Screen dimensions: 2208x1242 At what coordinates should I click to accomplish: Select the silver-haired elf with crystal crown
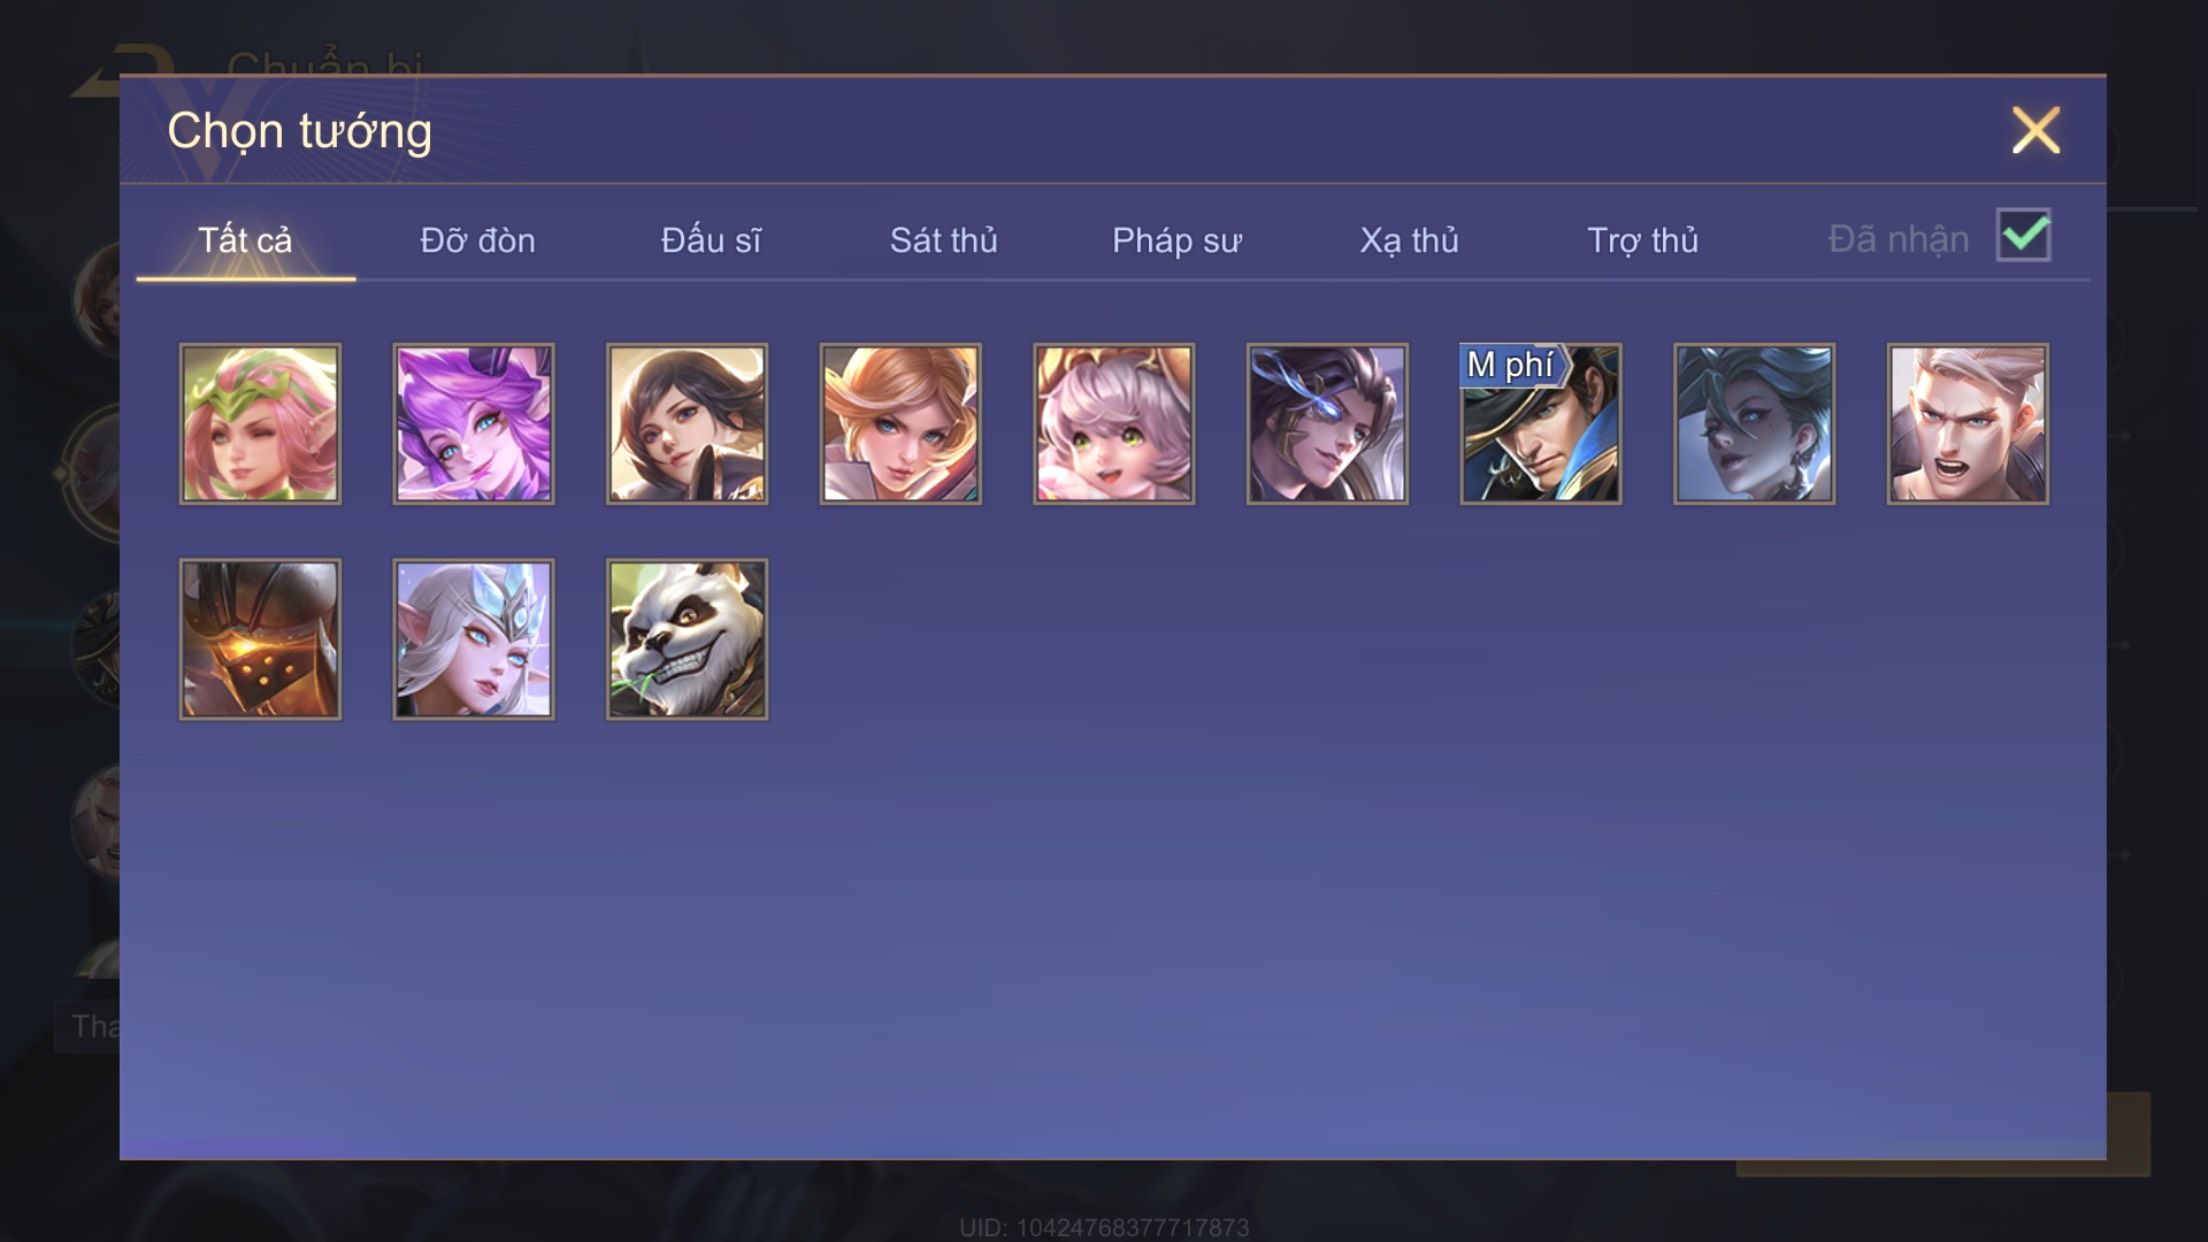(x=474, y=639)
